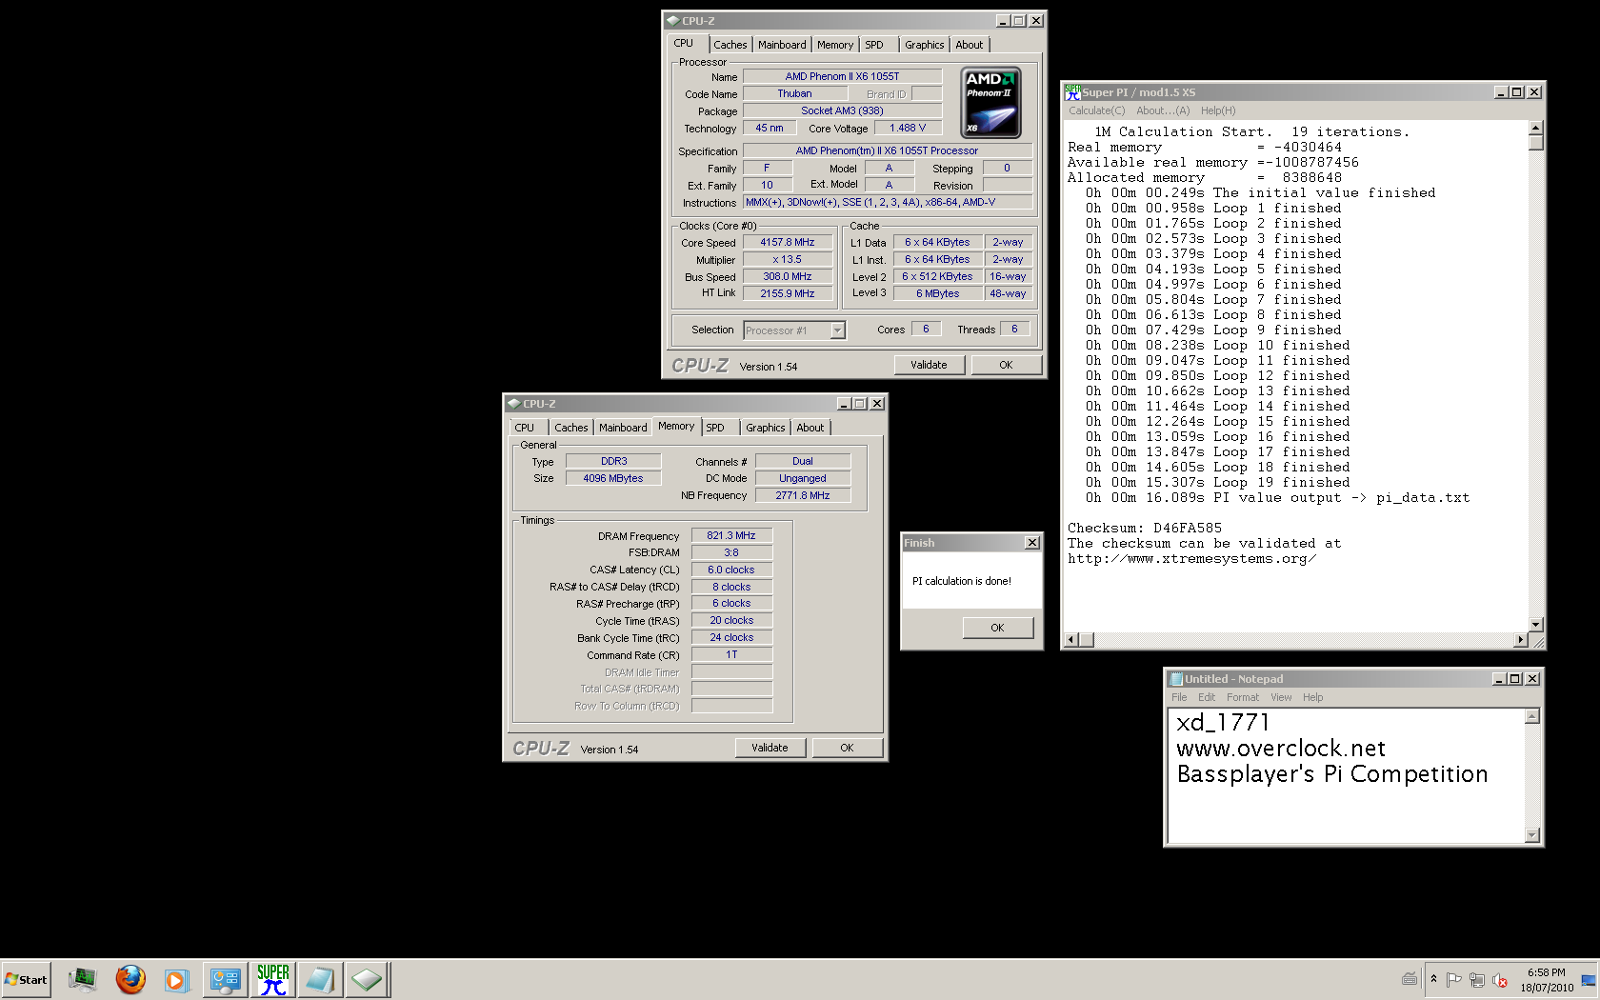Expand the hidden system tray icons
The height and width of the screenshot is (1000, 1600).
pyautogui.click(x=1434, y=980)
